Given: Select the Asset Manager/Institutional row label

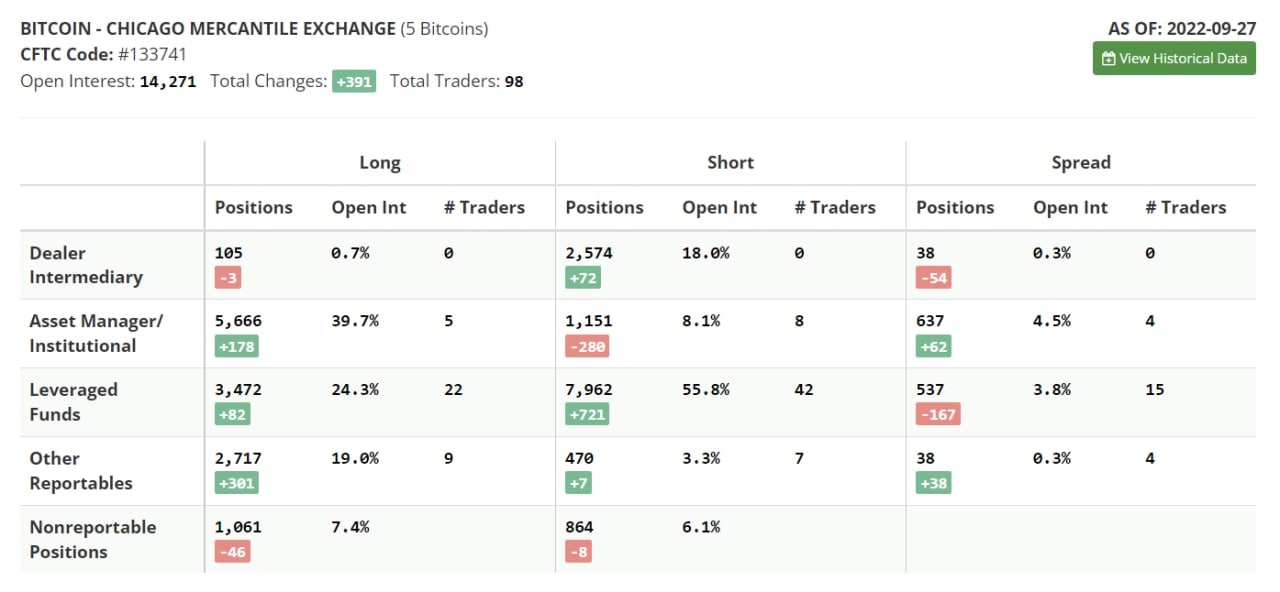Looking at the screenshot, I should point(96,333).
